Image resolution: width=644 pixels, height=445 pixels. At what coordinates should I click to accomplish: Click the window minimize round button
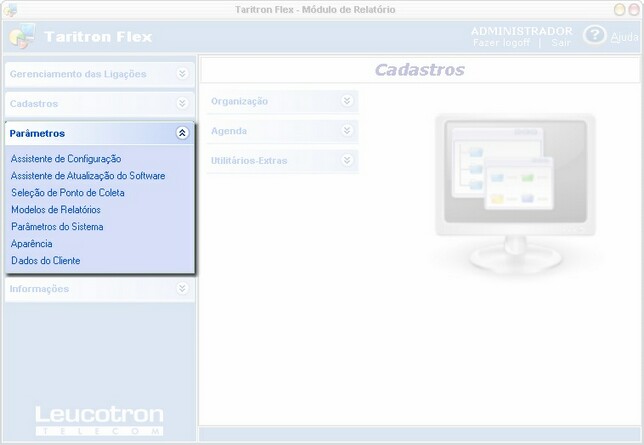(619, 9)
